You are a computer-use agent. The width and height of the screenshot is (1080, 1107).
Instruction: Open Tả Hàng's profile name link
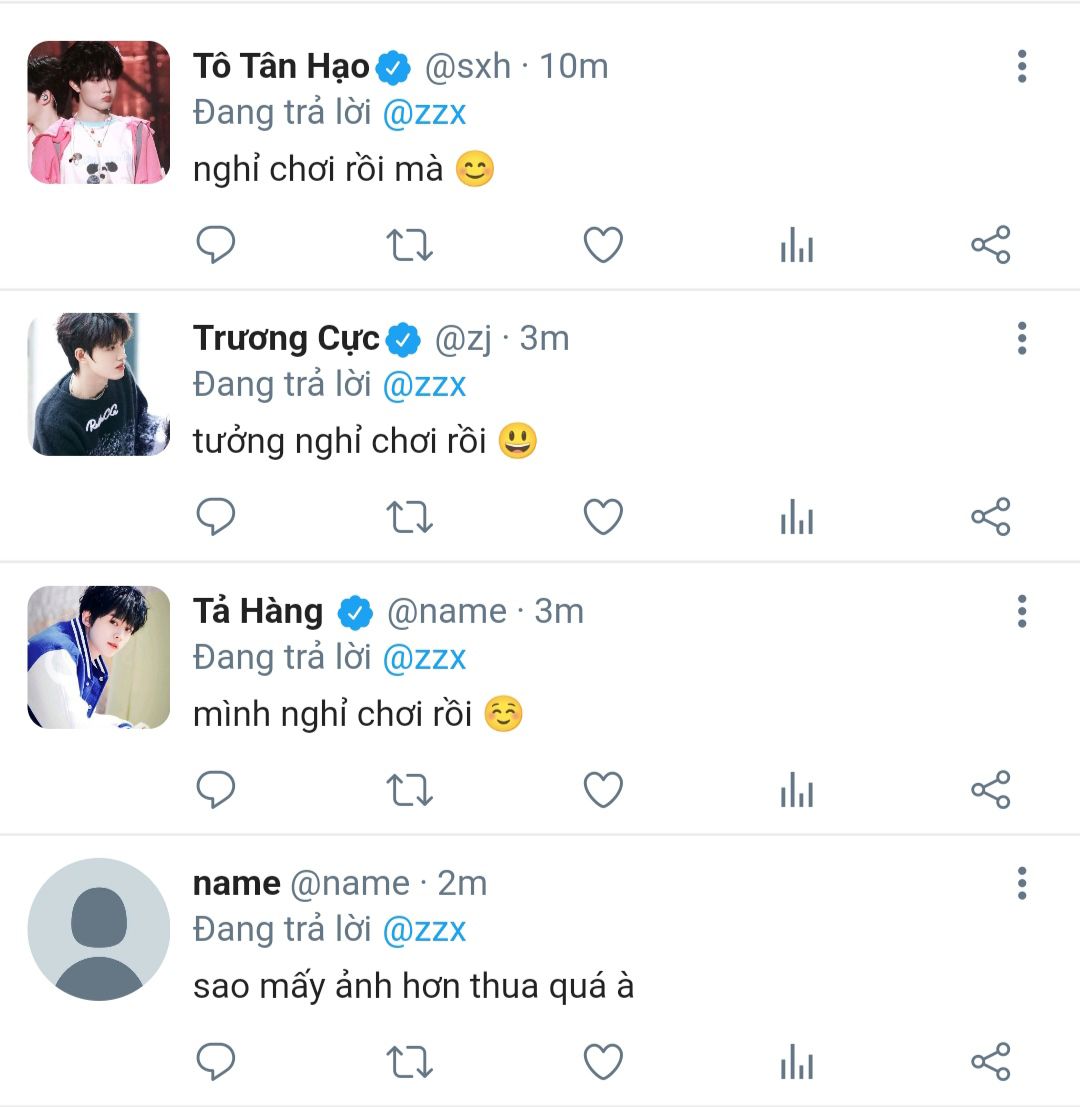click(258, 611)
